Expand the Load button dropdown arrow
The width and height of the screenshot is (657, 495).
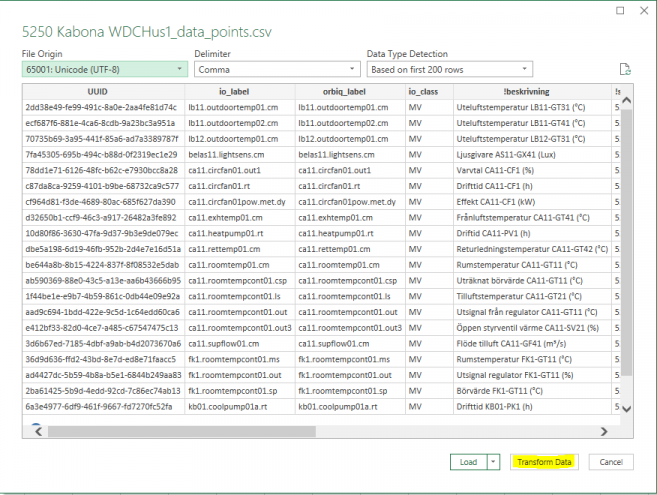(493, 462)
